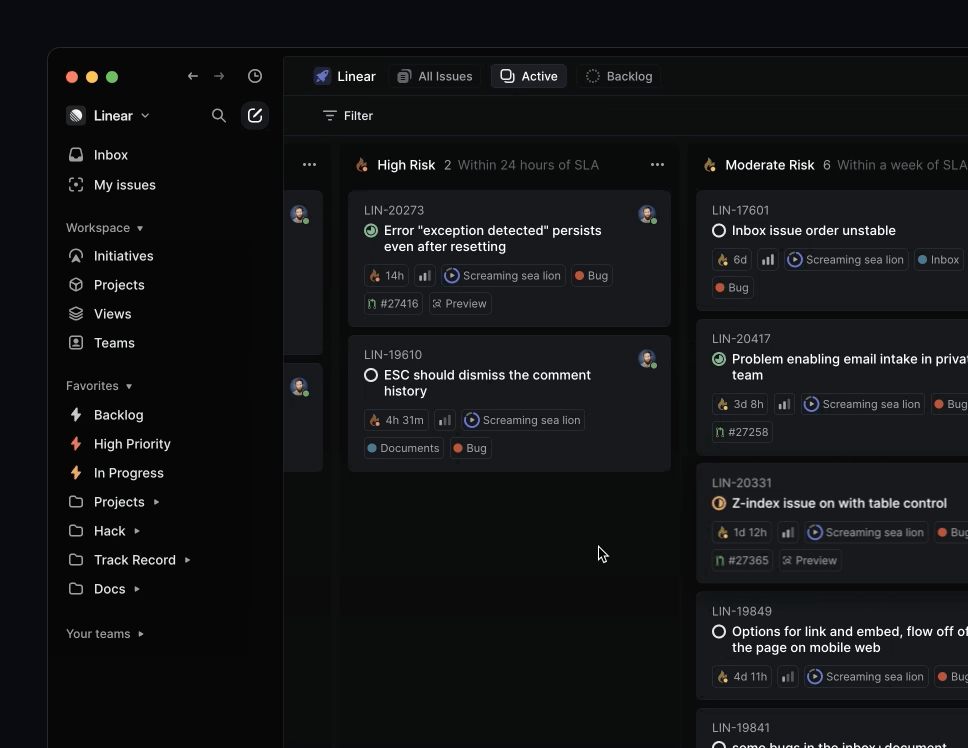The image size is (968, 748).
Task: Change the status circle of LIN-17601
Action: coord(719,231)
